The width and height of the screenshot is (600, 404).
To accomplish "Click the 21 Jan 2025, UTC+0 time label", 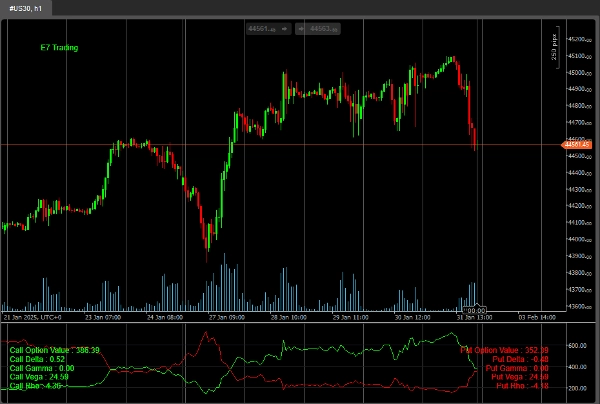I will pos(33,317).
